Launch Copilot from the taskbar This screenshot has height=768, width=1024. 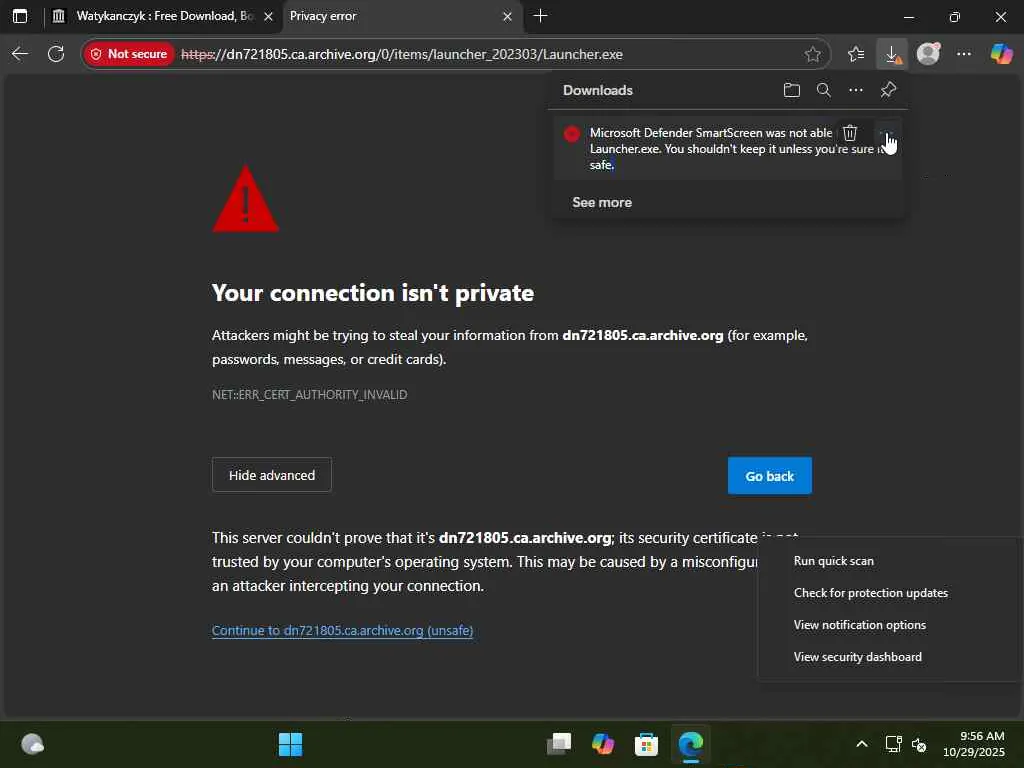pyautogui.click(x=603, y=744)
